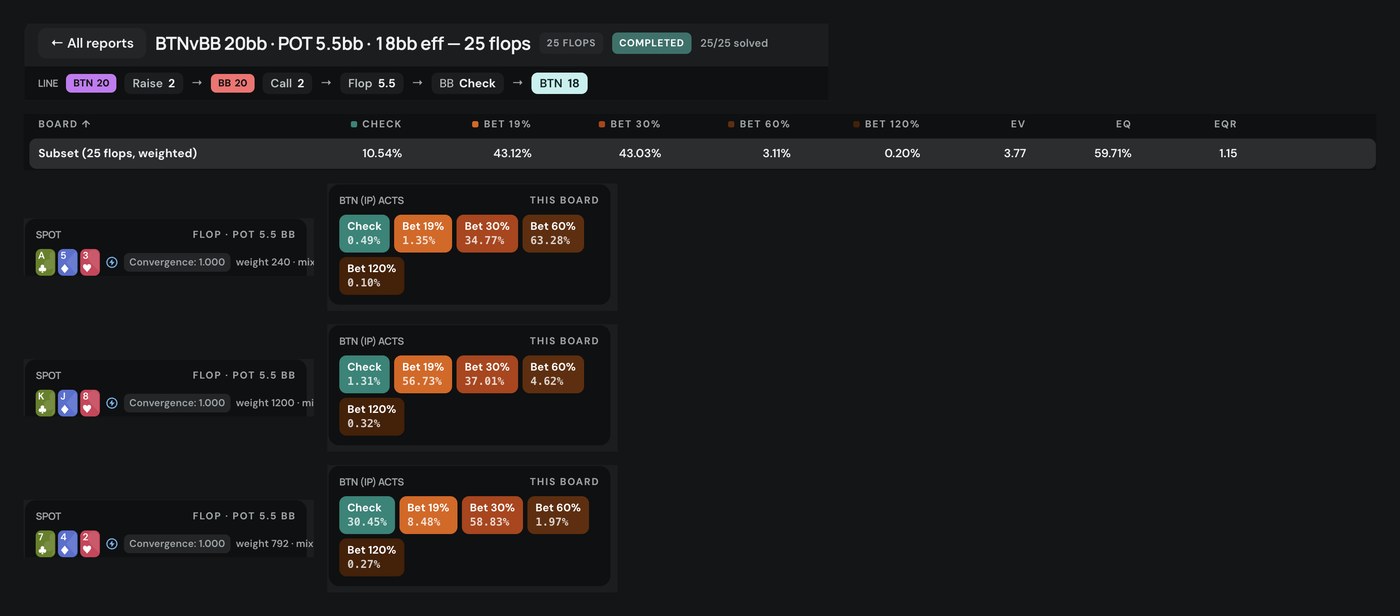Screen dimensions: 1400x616
Task: Click Convergence: 1.000 on the A-5-3 spot
Action: click(x=177, y=262)
